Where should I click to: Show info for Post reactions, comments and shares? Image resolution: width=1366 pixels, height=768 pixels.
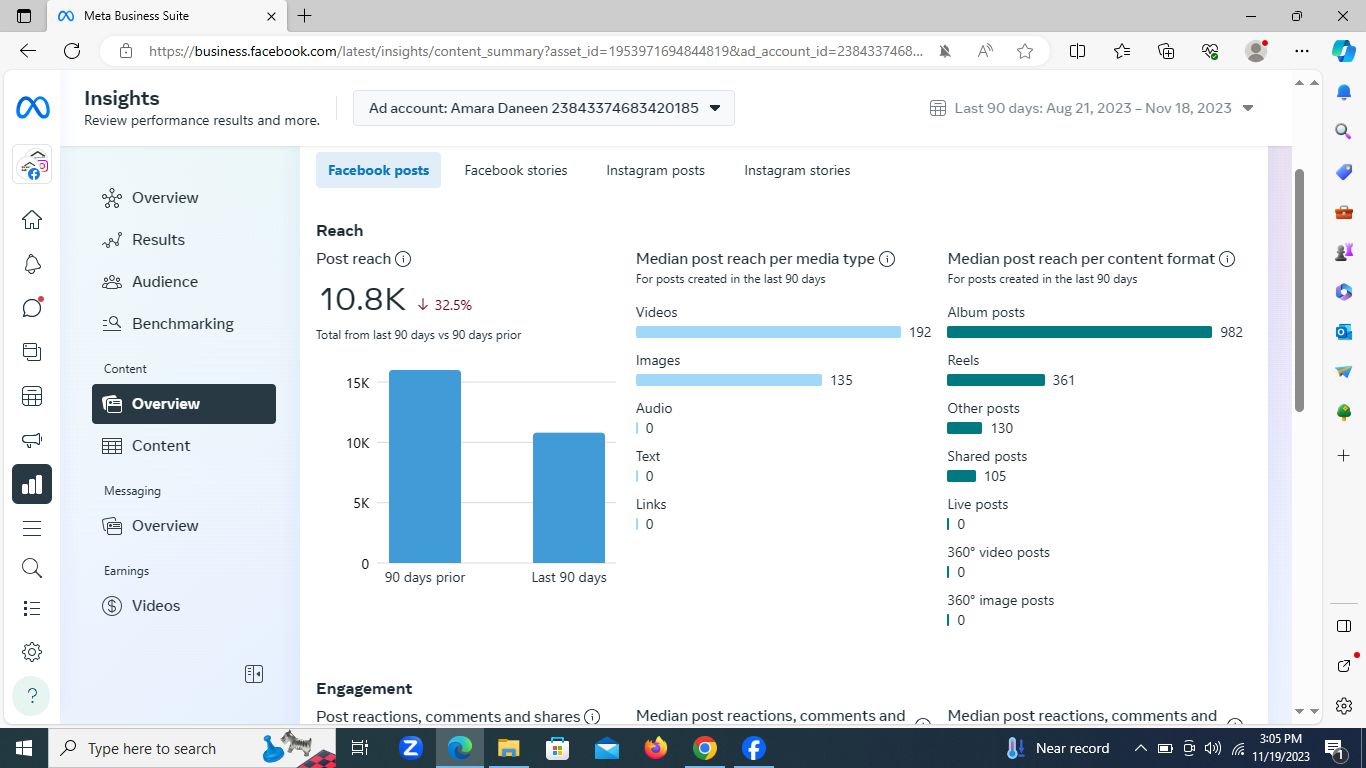pyautogui.click(x=592, y=717)
